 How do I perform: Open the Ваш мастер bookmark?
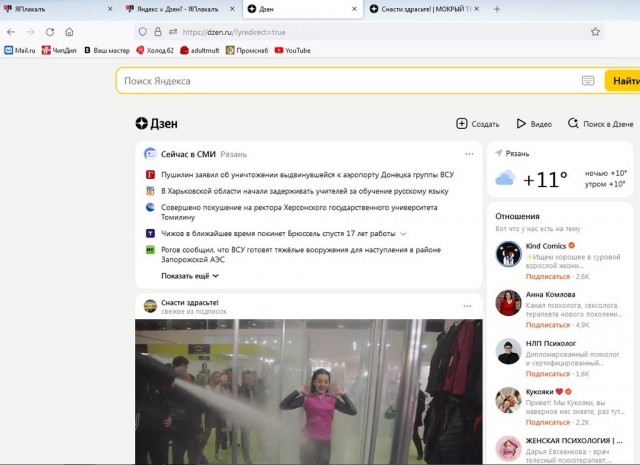tap(107, 50)
